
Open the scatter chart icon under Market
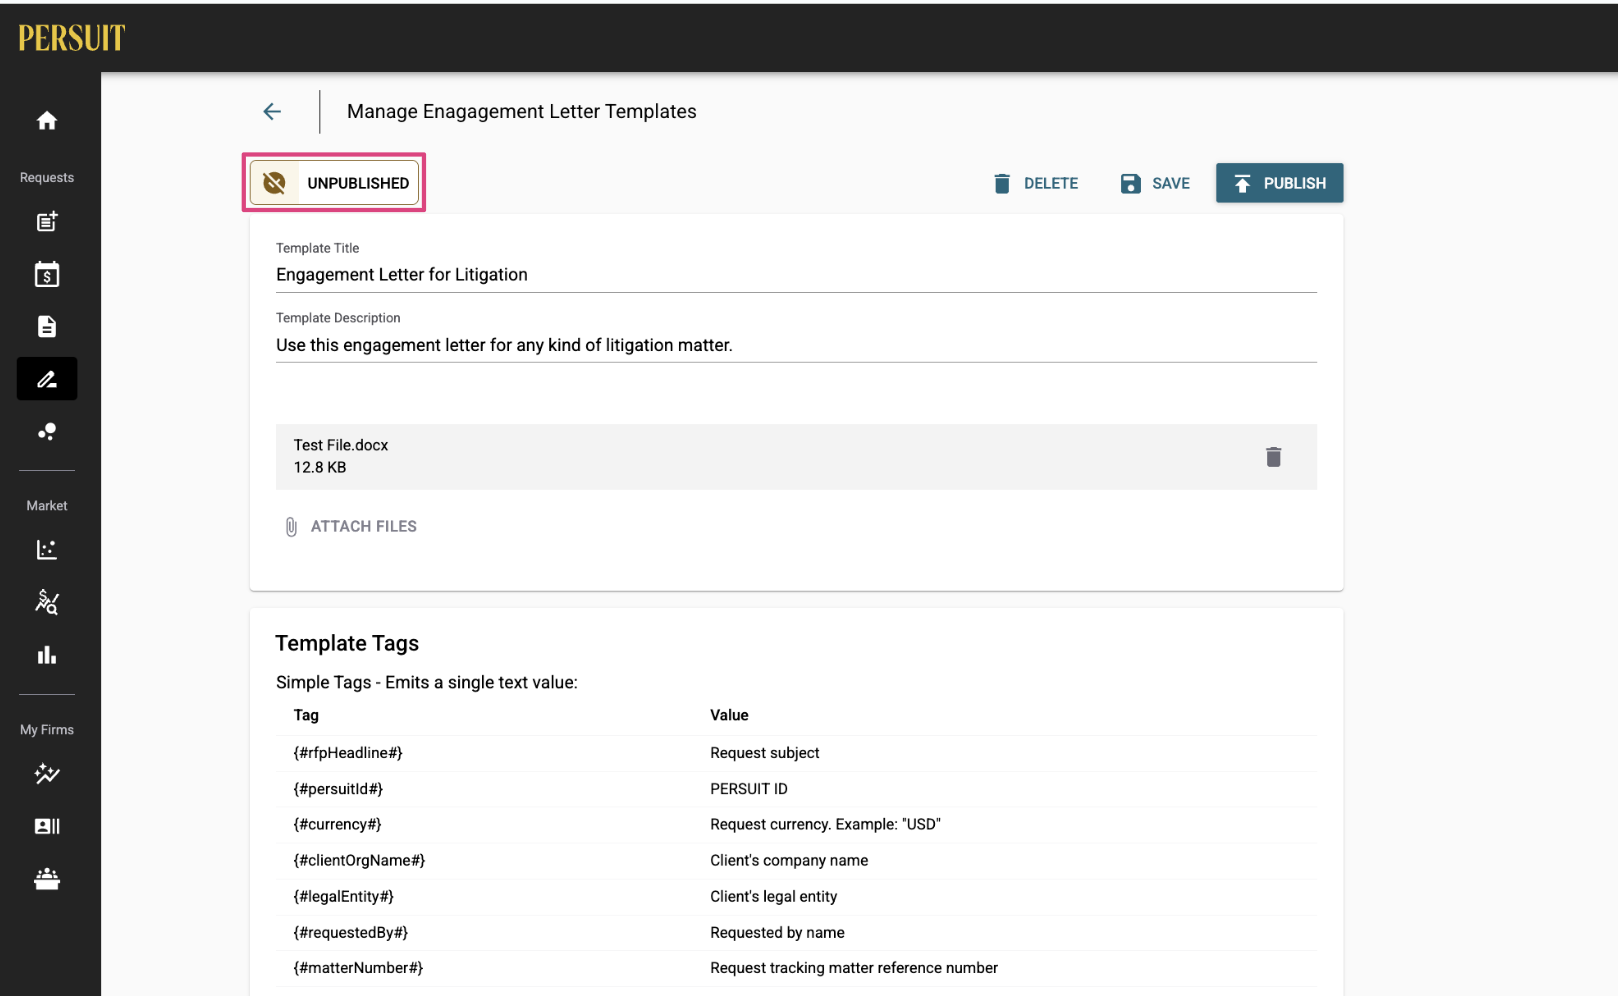(47, 550)
